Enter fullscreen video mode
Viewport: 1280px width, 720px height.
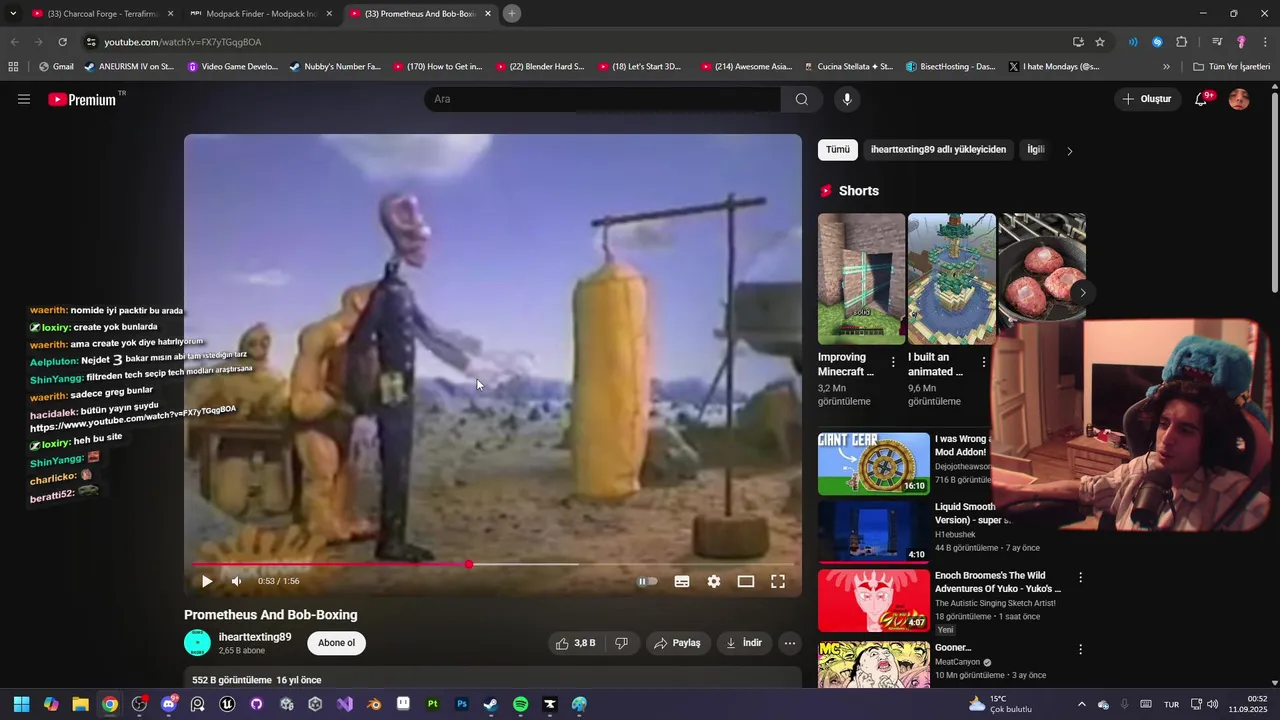(778, 581)
